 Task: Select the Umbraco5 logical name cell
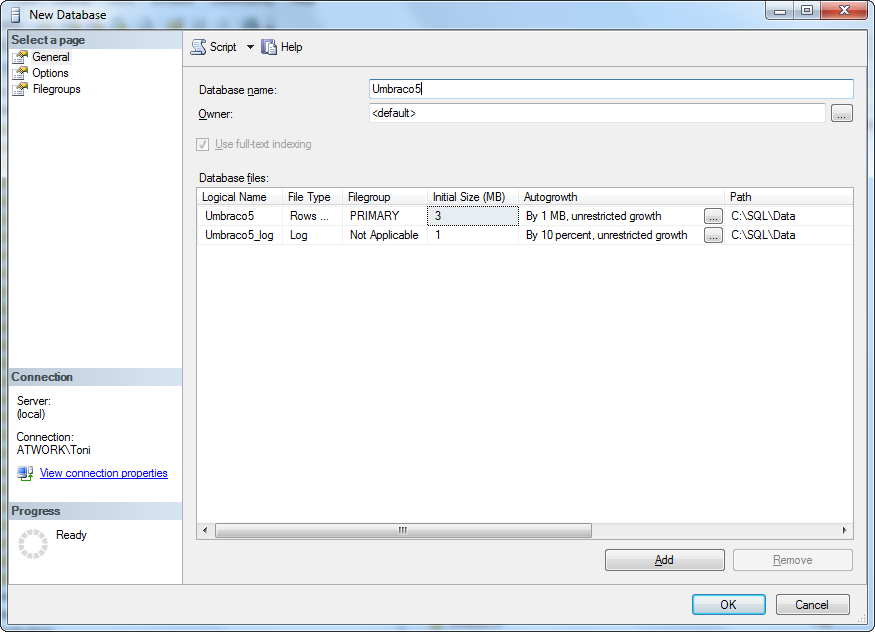(x=240, y=216)
